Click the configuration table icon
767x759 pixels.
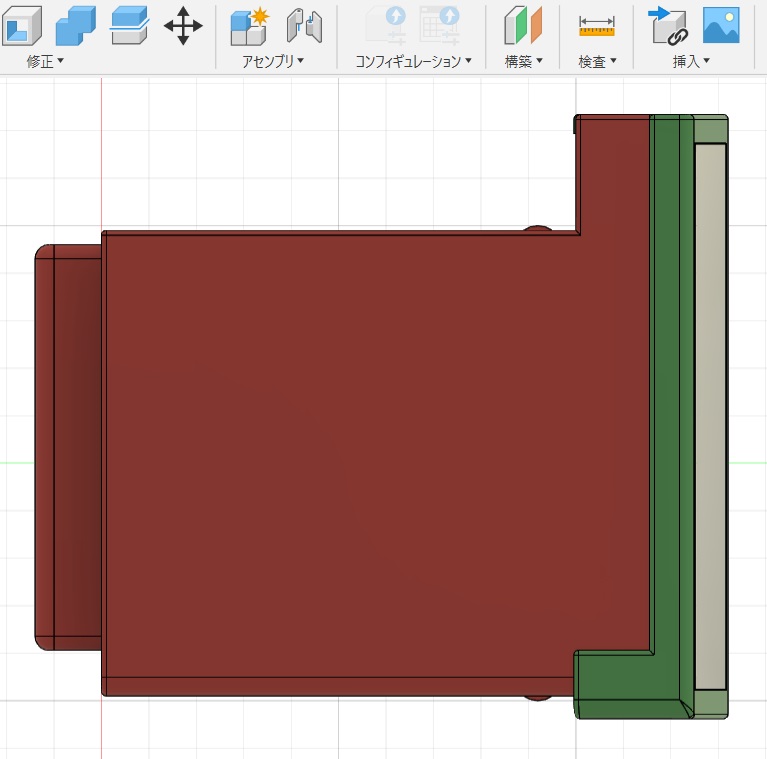tap(440, 25)
